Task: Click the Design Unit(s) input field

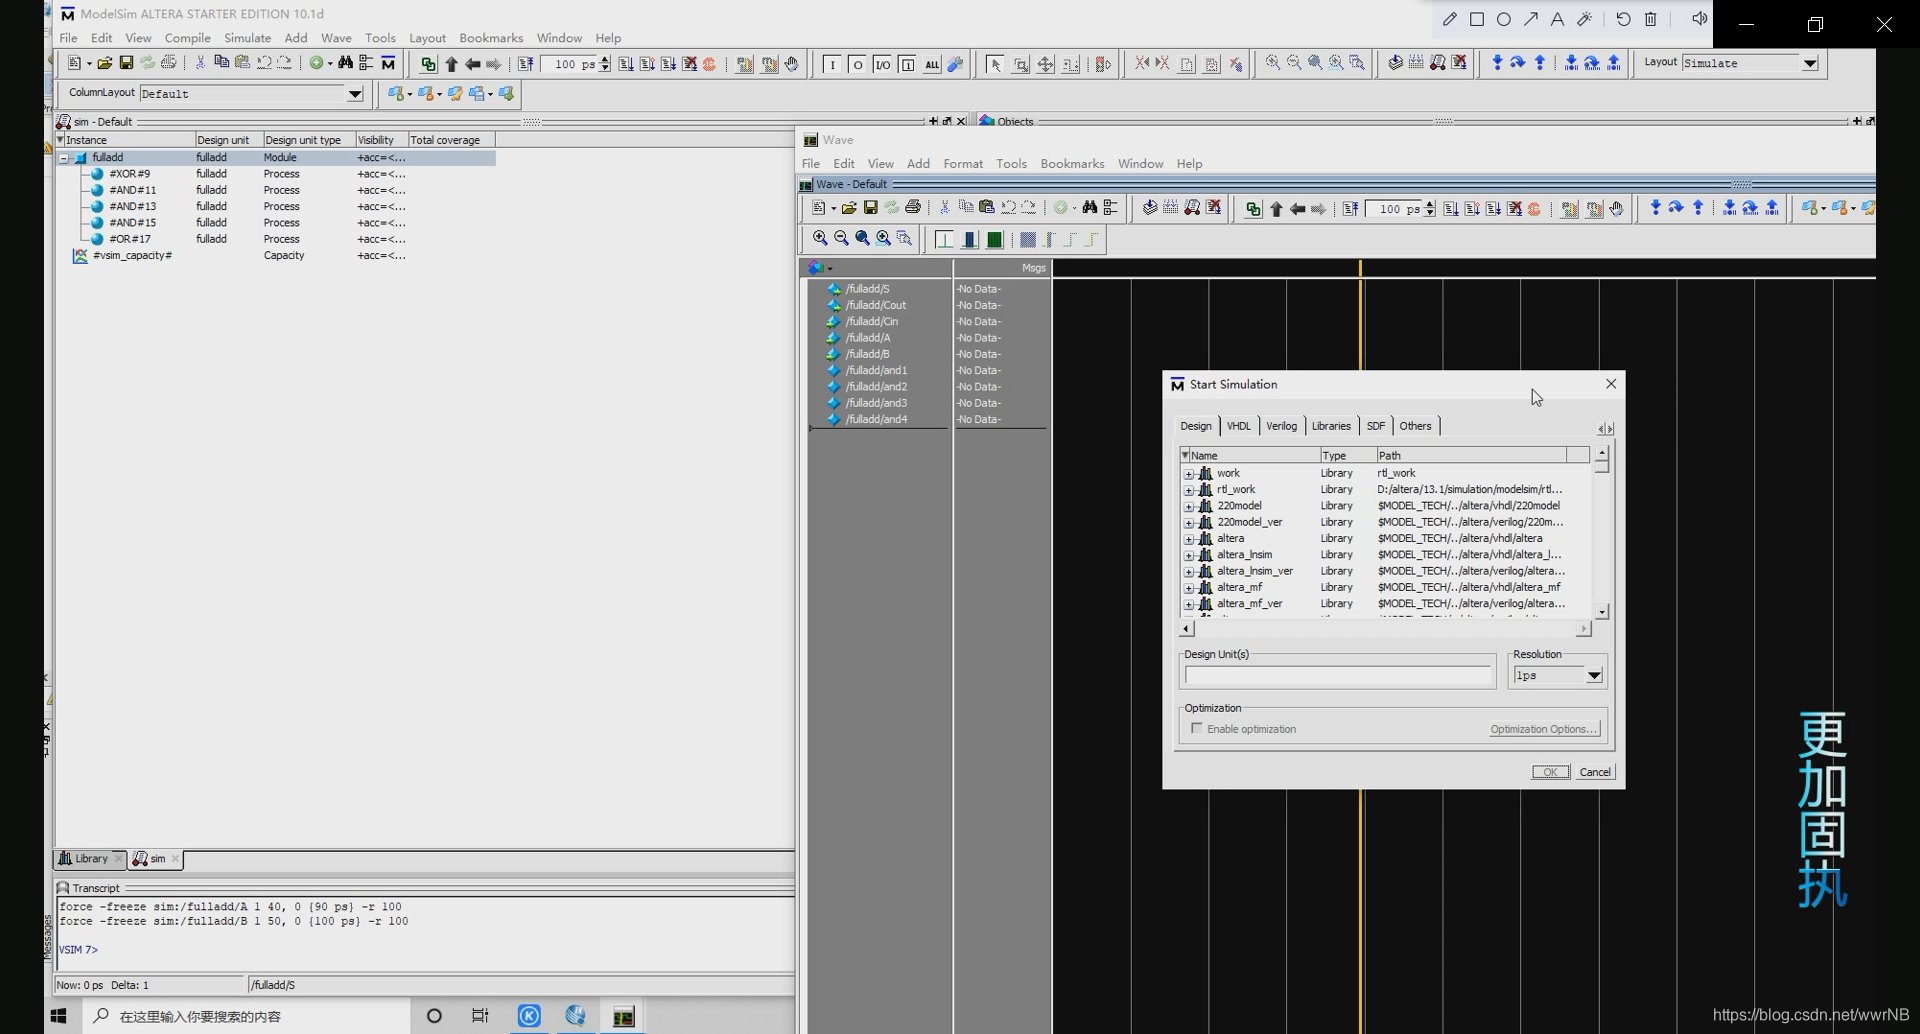Action: pyautogui.click(x=1339, y=676)
